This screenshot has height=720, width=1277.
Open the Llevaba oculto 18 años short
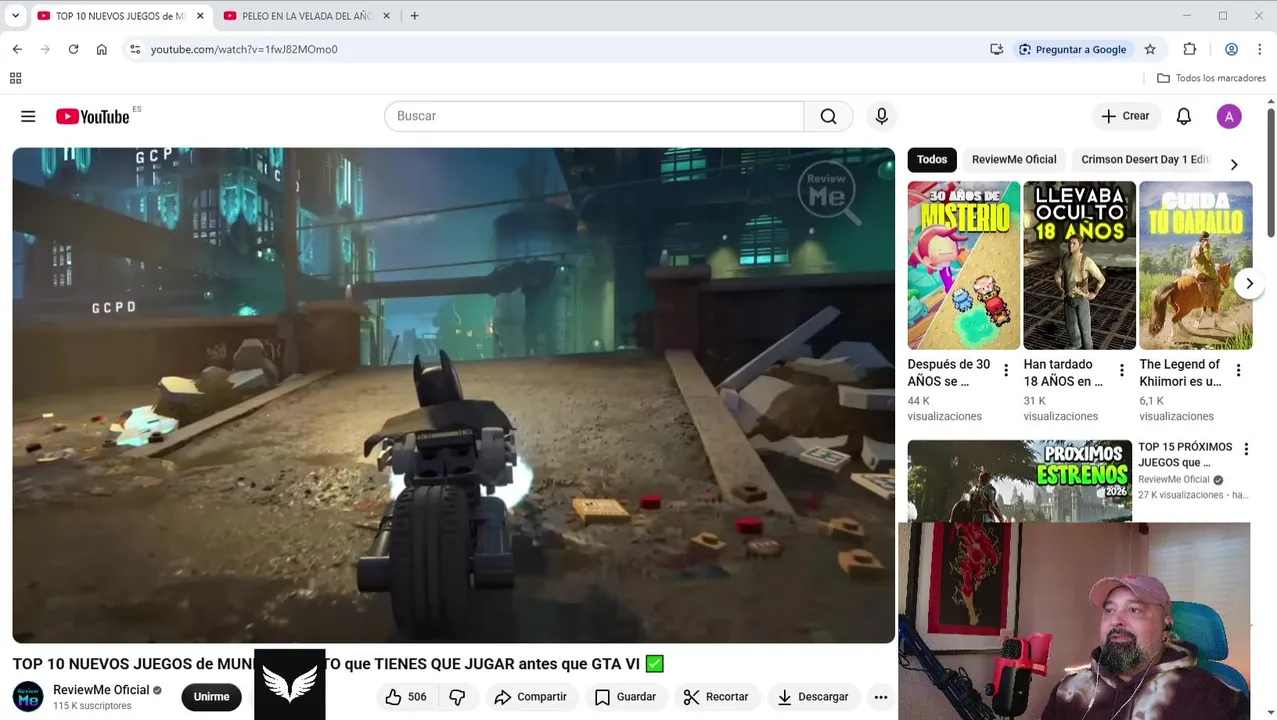(1079, 265)
